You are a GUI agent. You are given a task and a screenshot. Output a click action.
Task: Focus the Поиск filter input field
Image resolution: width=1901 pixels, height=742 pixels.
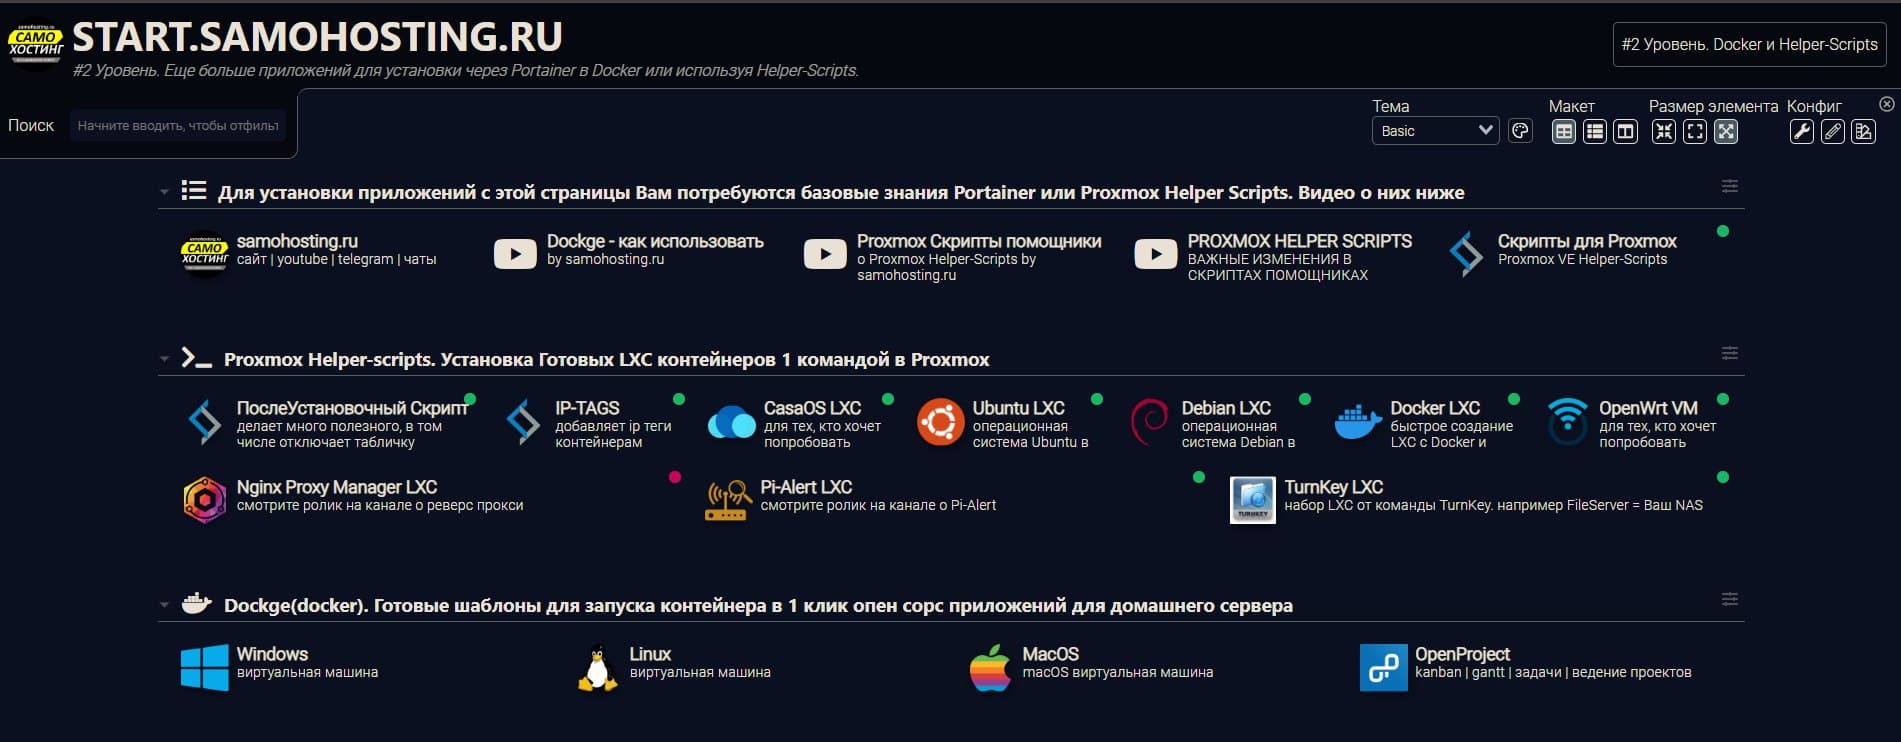(178, 126)
